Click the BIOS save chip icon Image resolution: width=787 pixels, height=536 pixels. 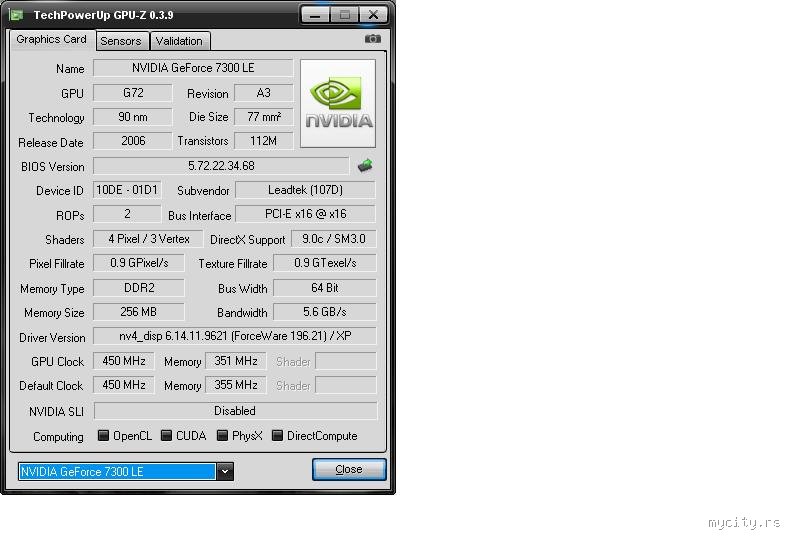[365, 165]
